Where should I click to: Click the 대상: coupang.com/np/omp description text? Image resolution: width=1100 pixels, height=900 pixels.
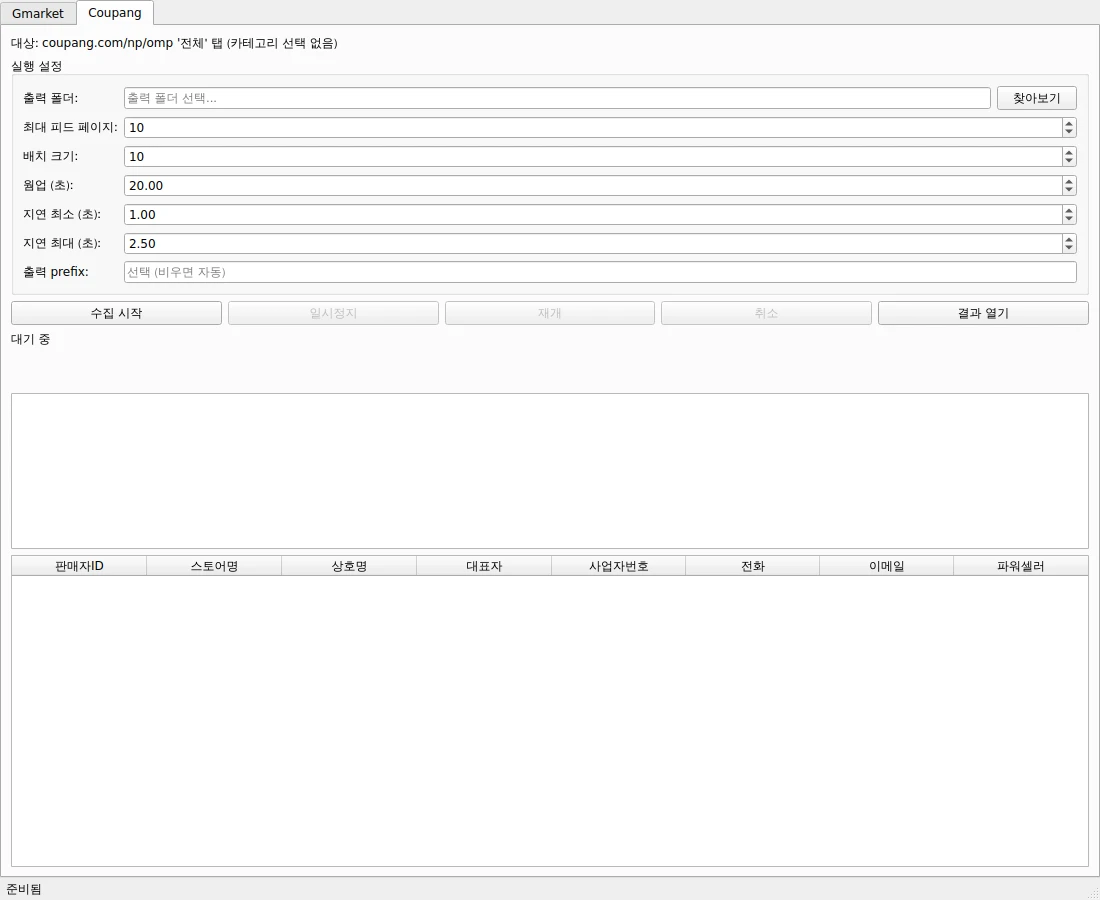point(174,43)
